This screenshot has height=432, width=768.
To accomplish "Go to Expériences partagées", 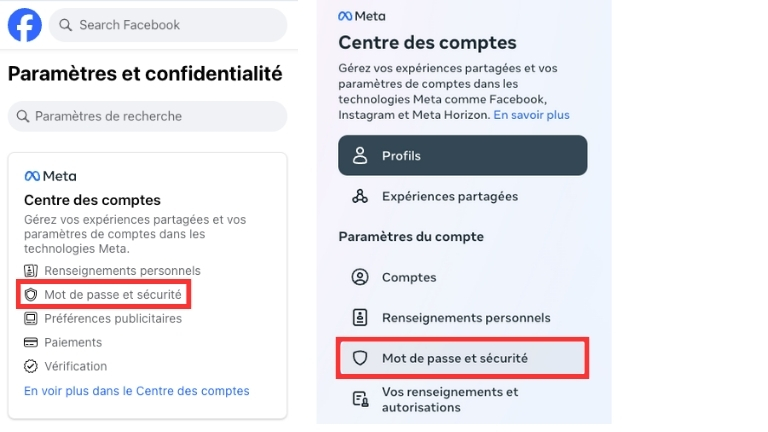I will [x=449, y=196].
